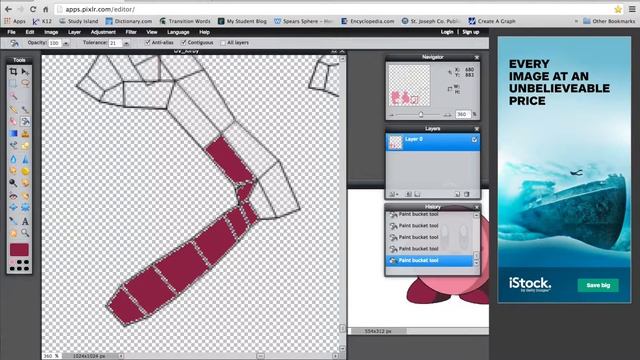Select the Drawing shapes tool
The width and height of the screenshot is (640, 360).
(25, 145)
